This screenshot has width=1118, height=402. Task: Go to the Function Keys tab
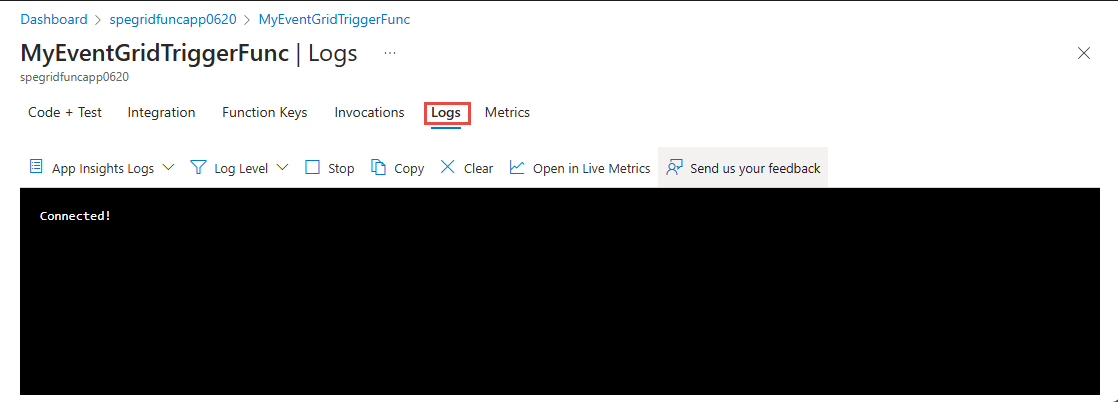click(264, 113)
